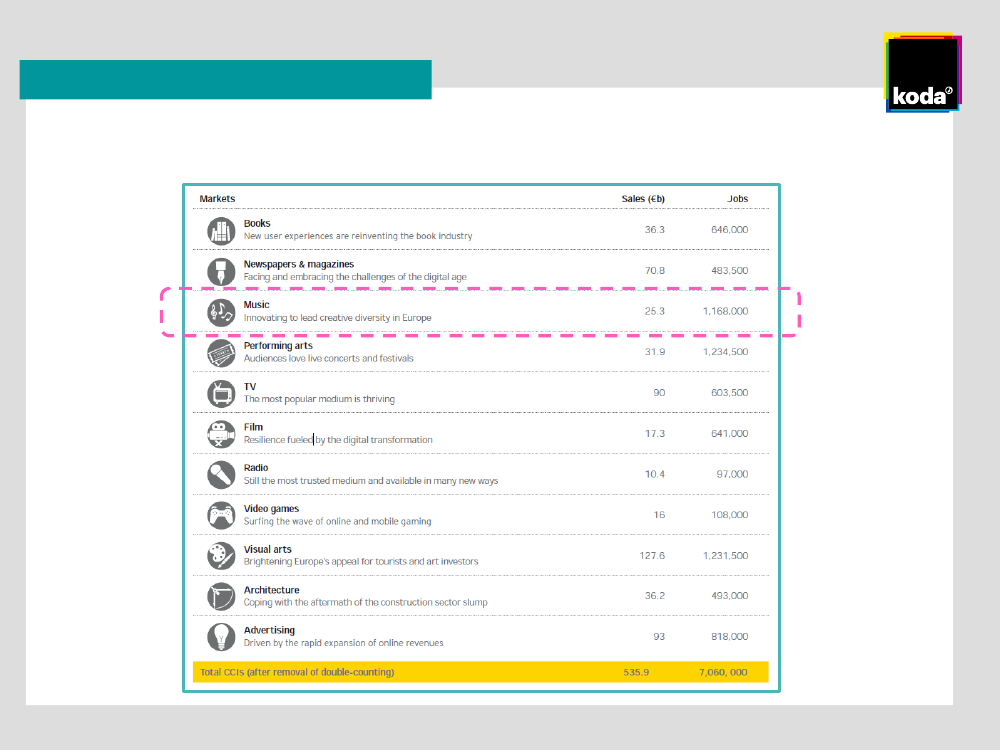Select the Film camera icon
Viewport: 1000px width, 750px height.
tap(220, 434)
